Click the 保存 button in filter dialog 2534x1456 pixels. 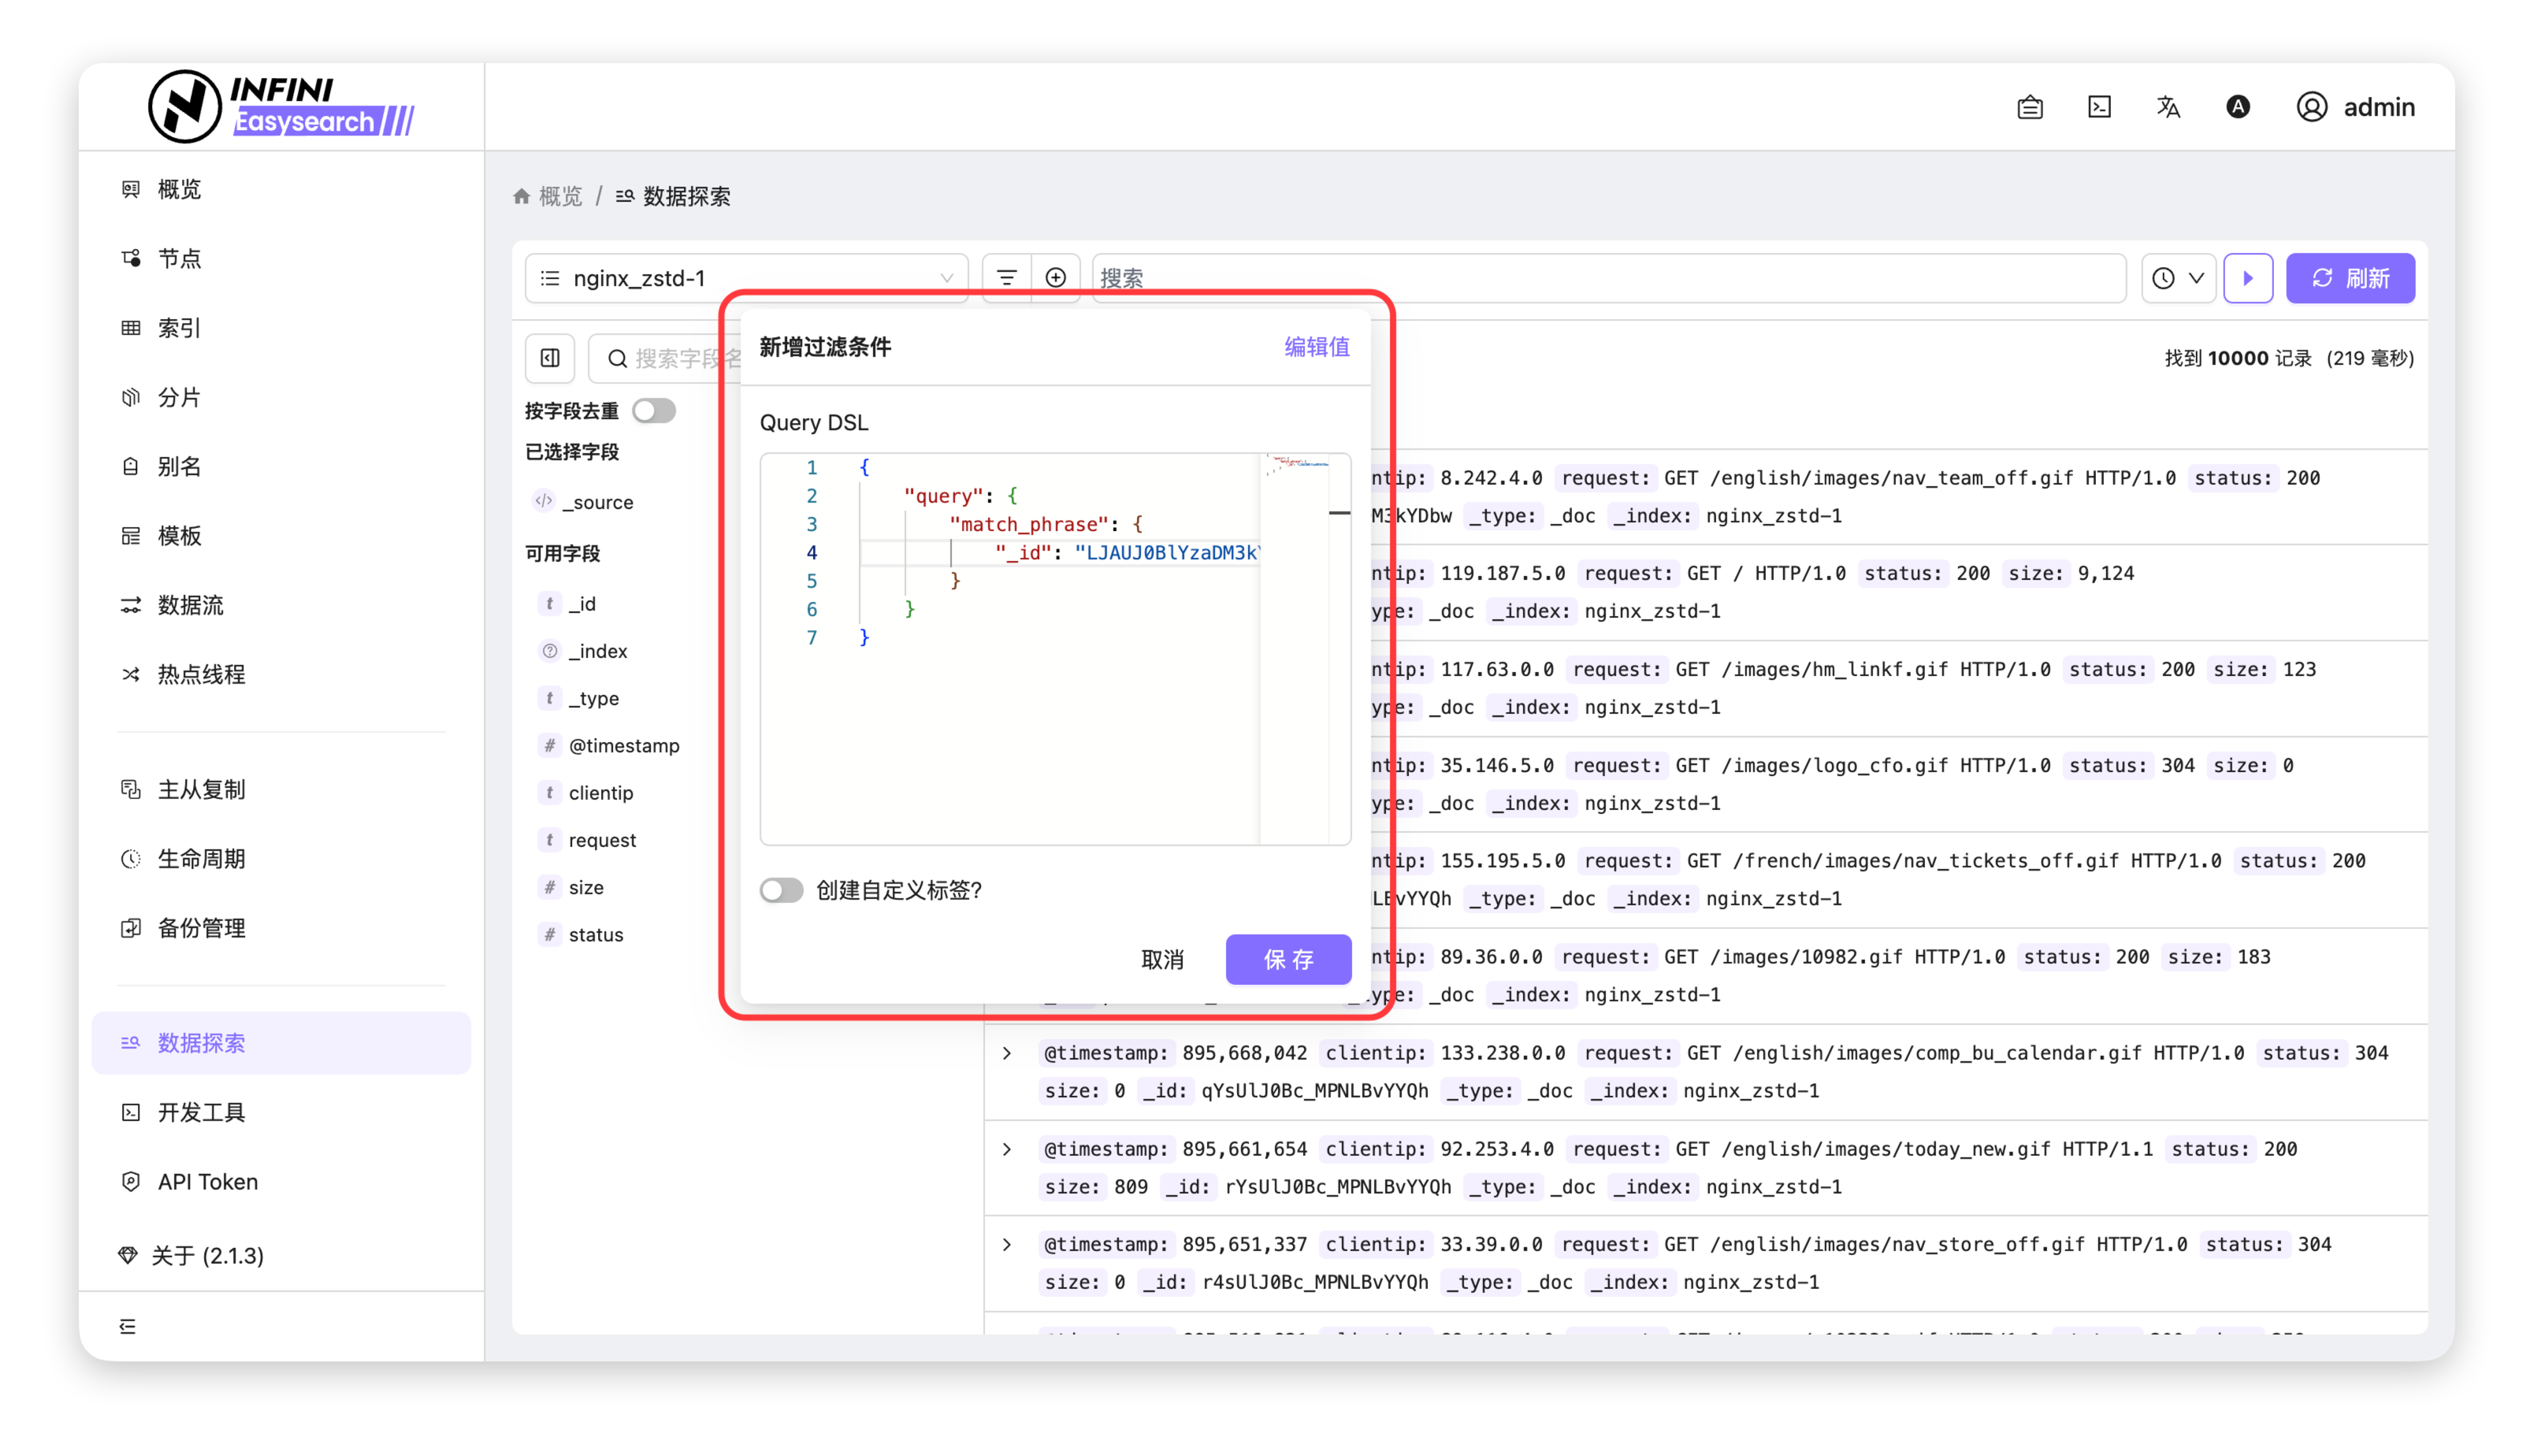pyautogui.click(x=1287, y=960)
